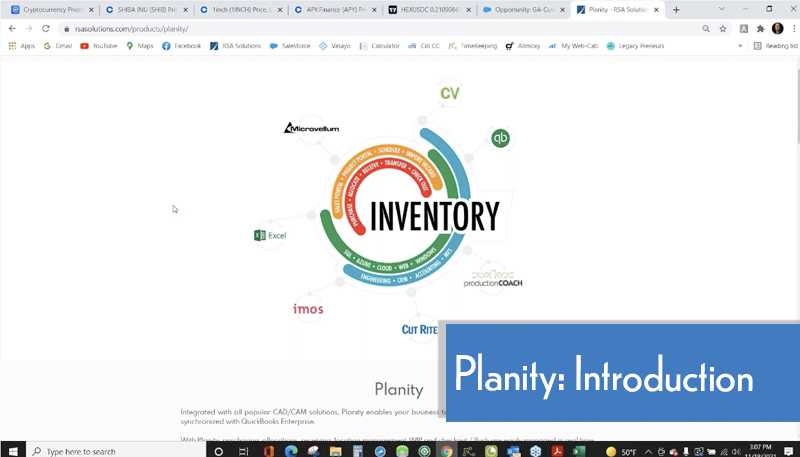The width and height of the screenshot is (800, 457).
Task: Open the Apps bookmark shortcut
Action: 21,46
